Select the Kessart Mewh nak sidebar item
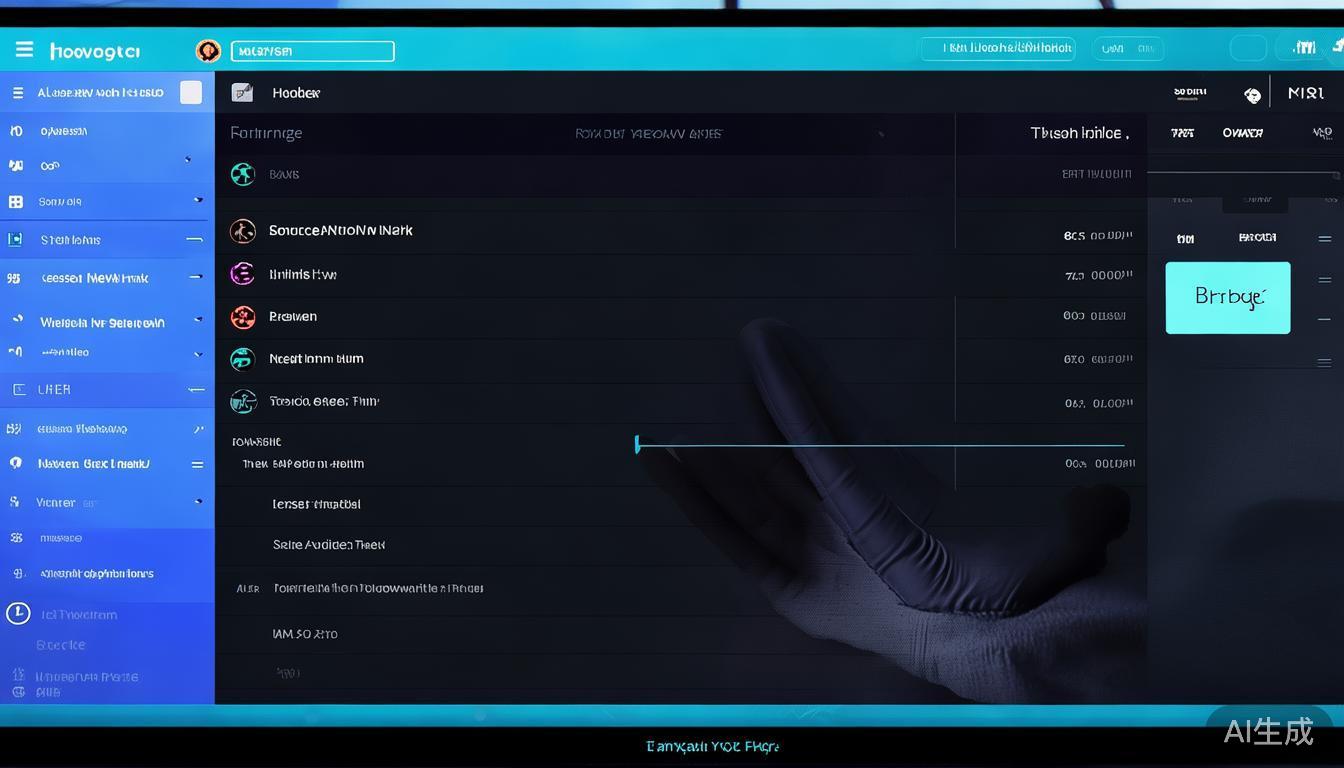 (x=95, y=278)
